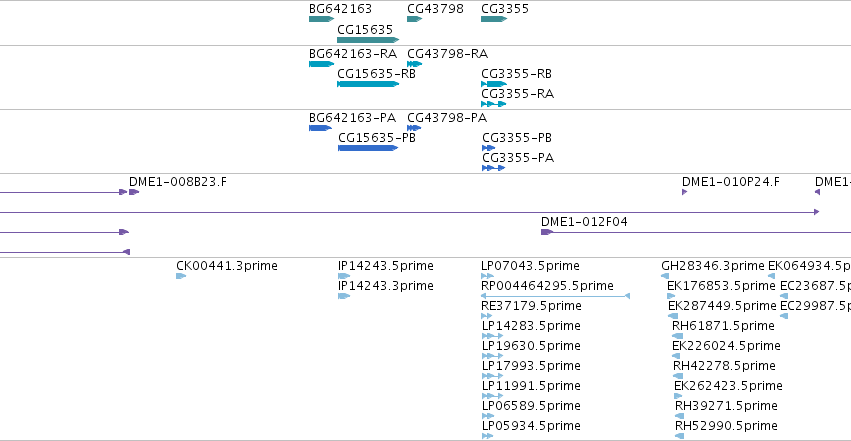Open the LP07043.5prime label
The width and height of the screenshot is (851, 441).
530,266
